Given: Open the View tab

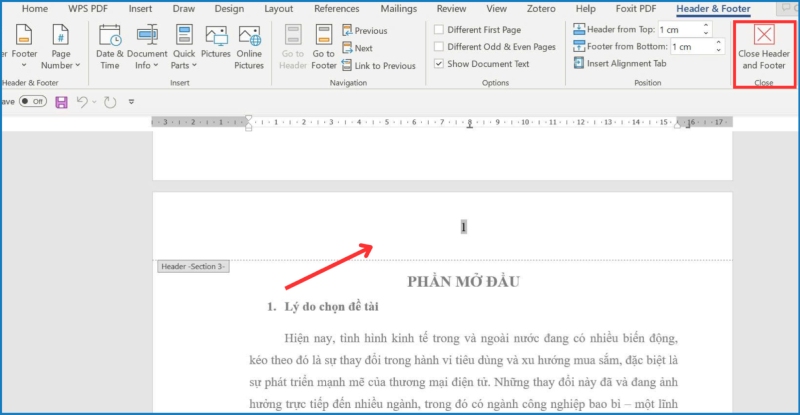Looking at the screenshot, I should [x=496, y=9].
